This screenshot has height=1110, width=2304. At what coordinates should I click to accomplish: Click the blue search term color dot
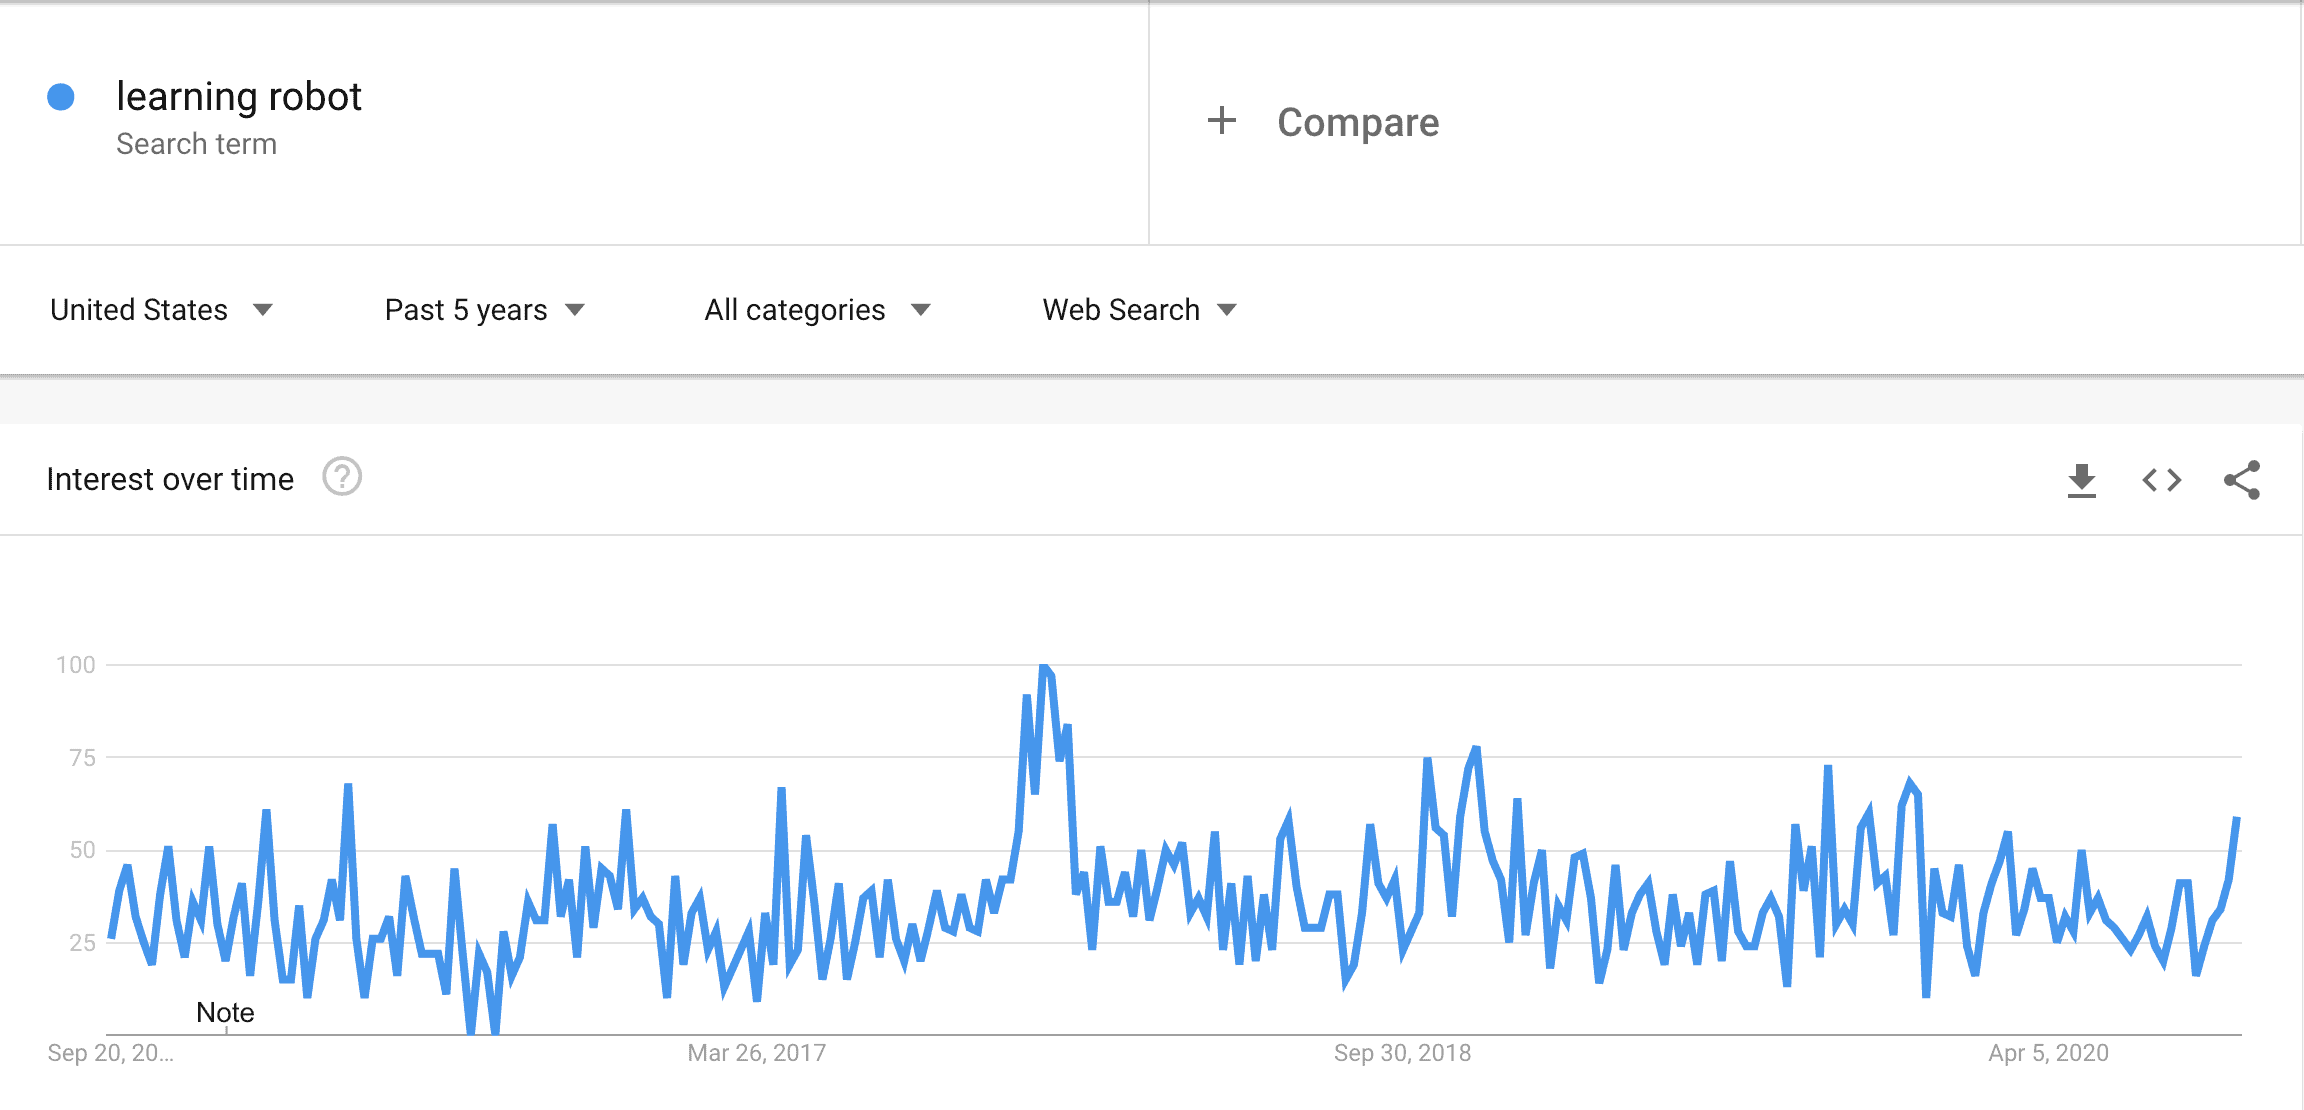[63, 96]
